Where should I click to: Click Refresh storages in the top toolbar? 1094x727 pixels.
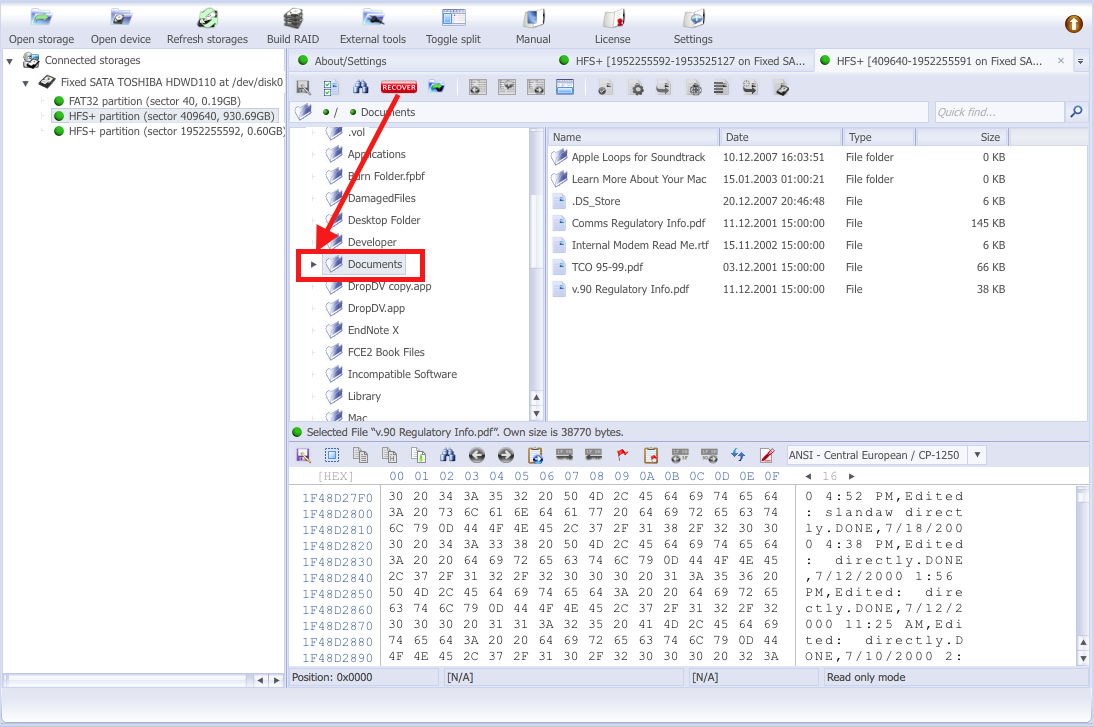pyautogui.click(x=207, y=26)
